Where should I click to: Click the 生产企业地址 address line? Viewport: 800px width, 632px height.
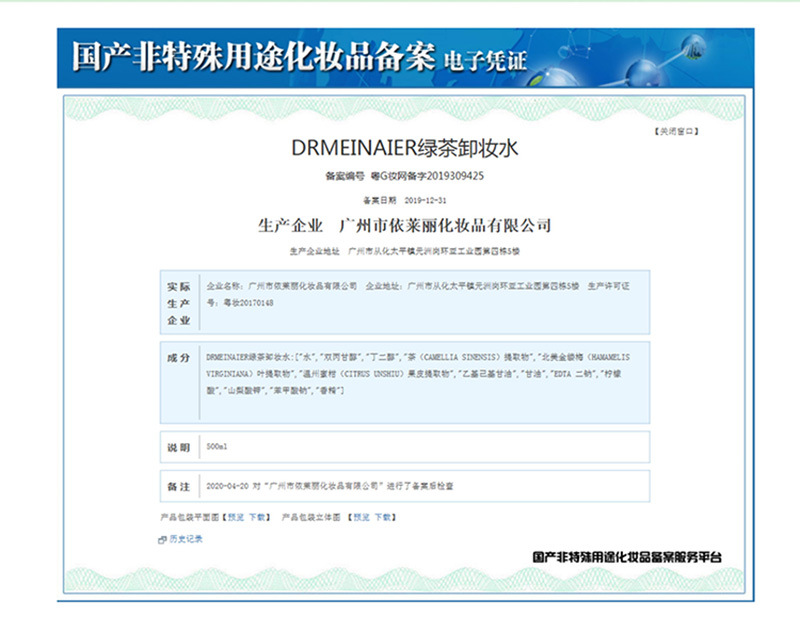[x=405, y=251]
